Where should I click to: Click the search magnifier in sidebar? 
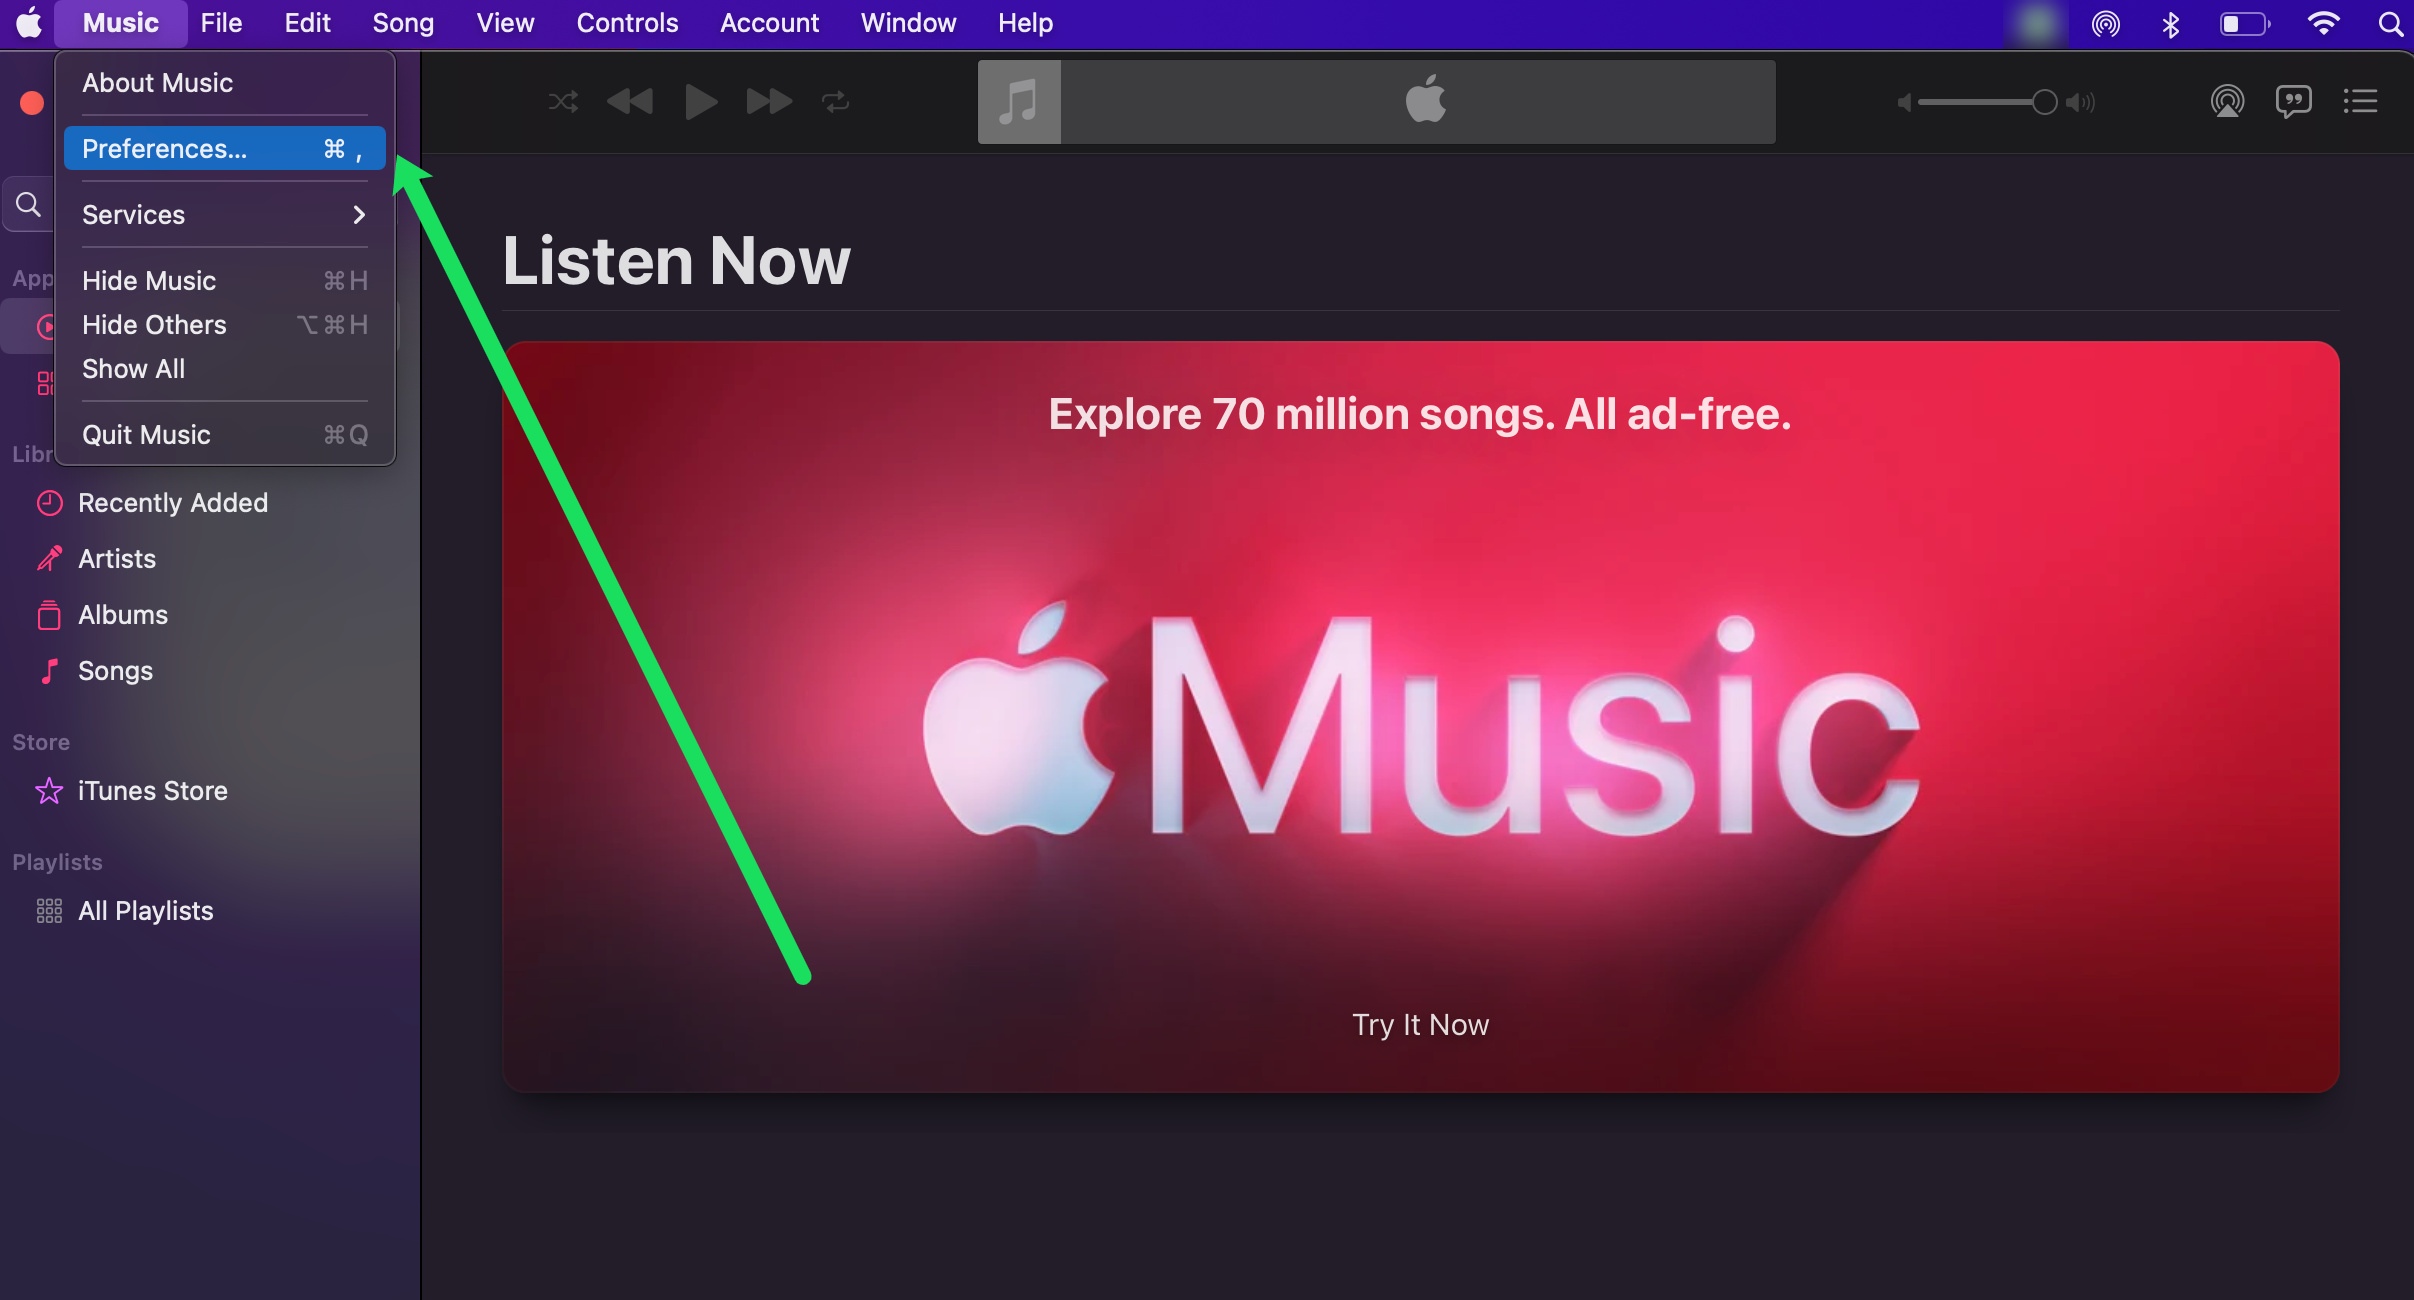coord(29,205)
